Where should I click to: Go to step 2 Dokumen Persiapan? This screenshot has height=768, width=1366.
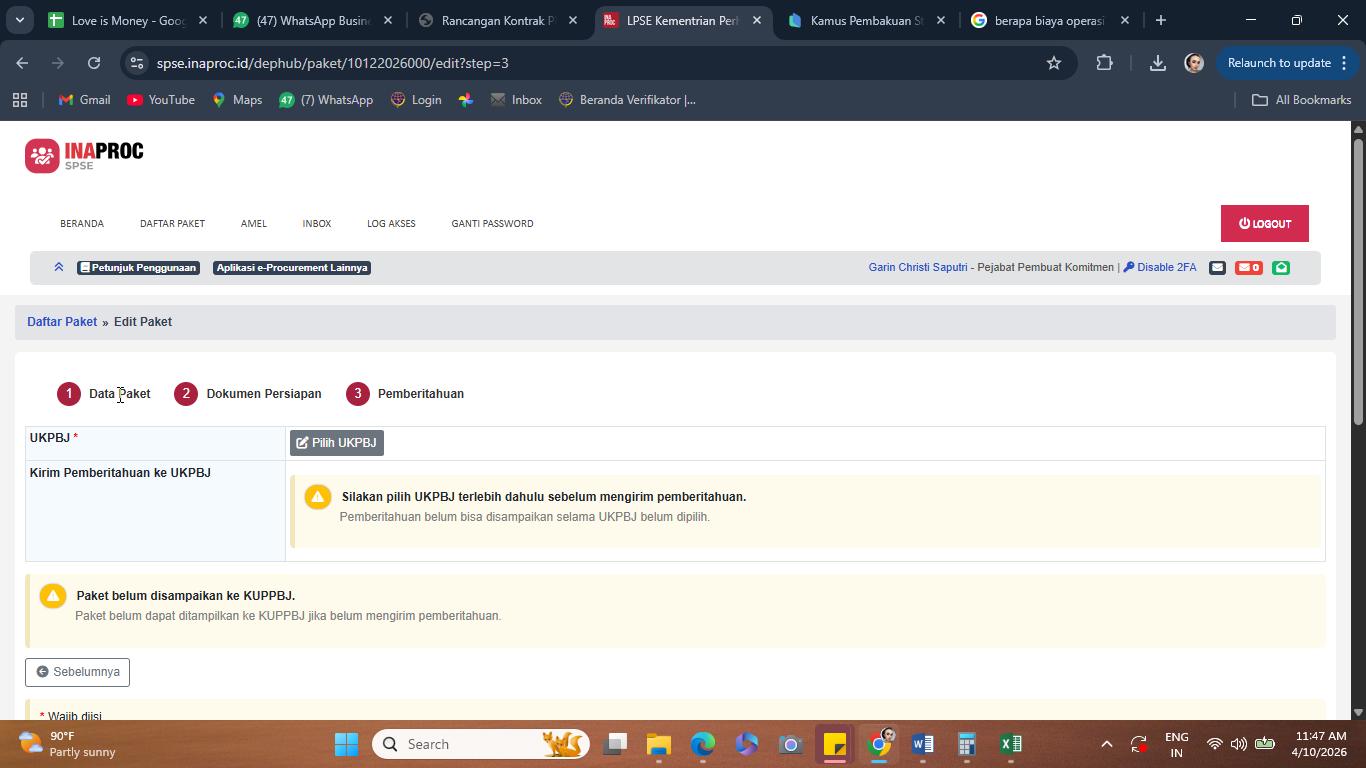point(248,394)
